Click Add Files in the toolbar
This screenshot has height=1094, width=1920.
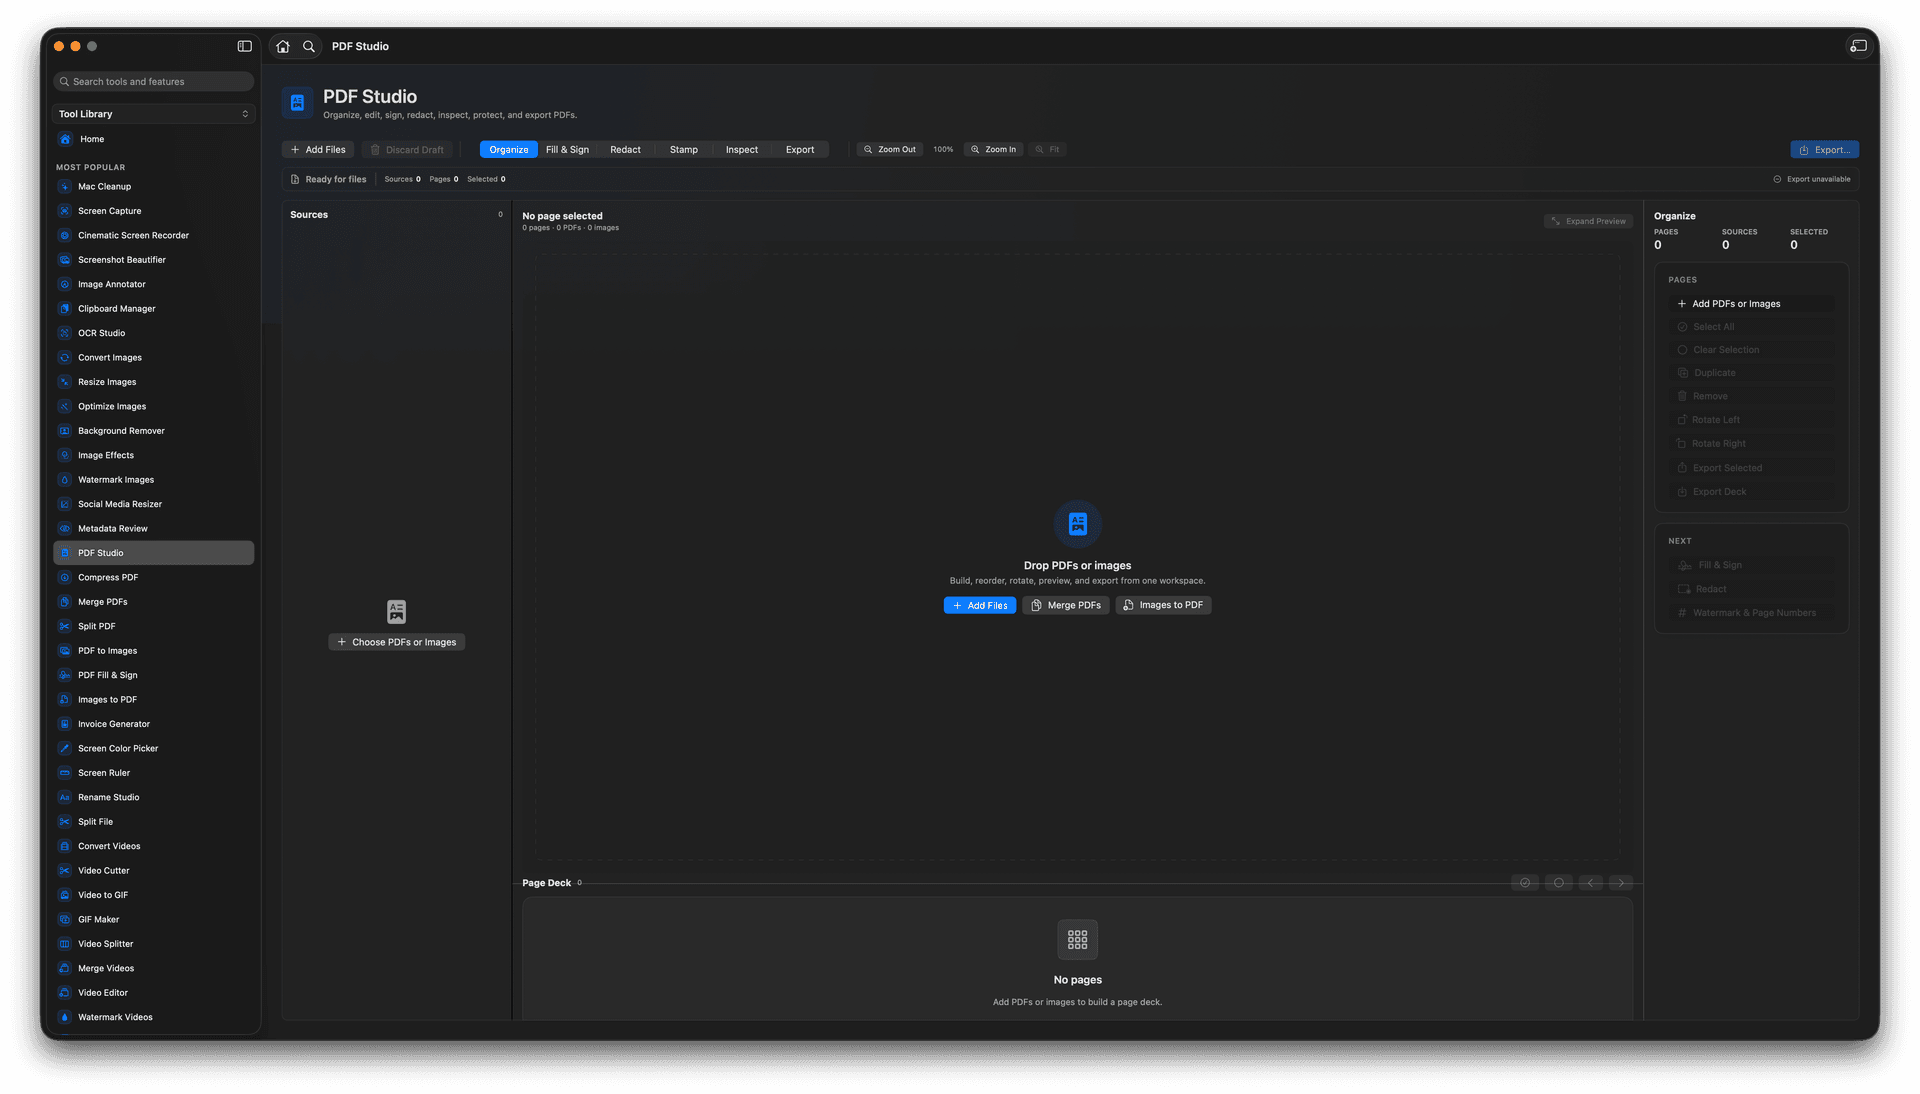pyautogui.click(x=318, y=149)
